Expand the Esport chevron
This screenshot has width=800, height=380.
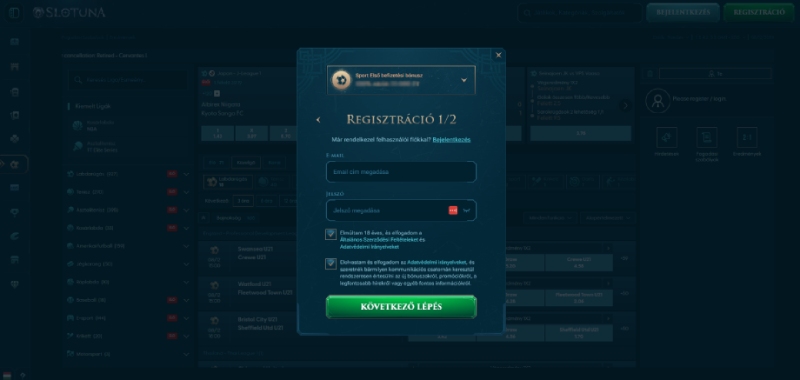186,318
